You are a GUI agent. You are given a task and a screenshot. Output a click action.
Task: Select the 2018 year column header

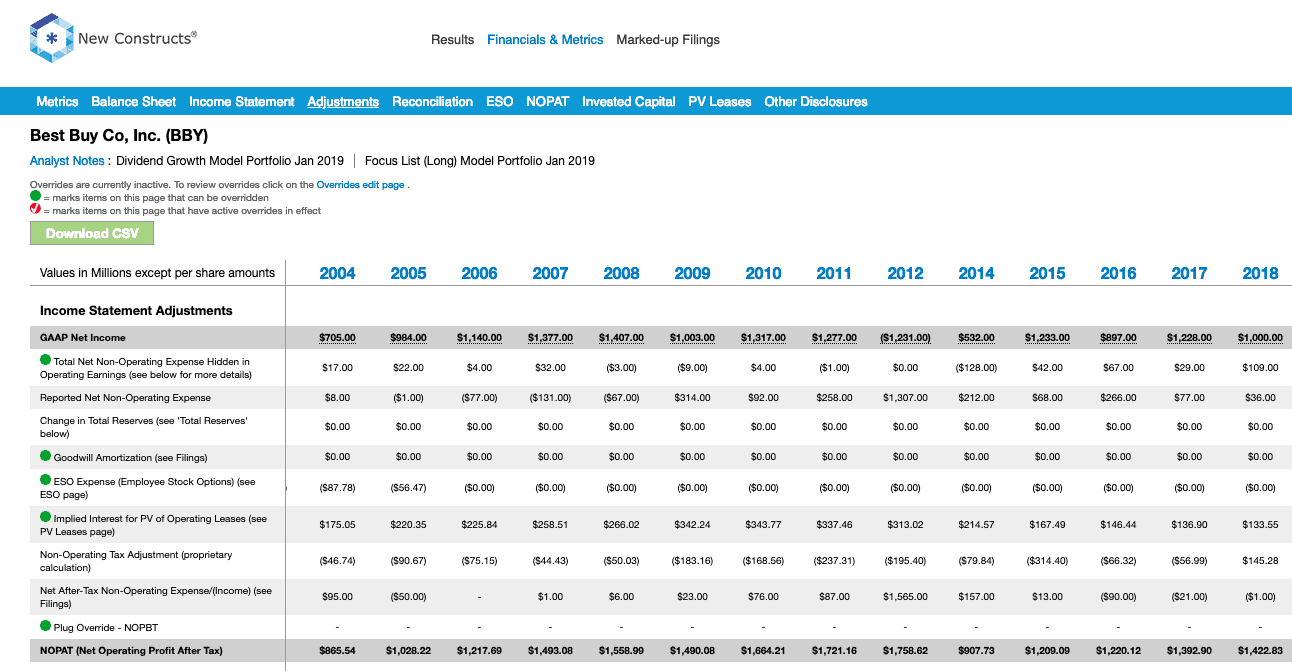[x=1260, y=273]
